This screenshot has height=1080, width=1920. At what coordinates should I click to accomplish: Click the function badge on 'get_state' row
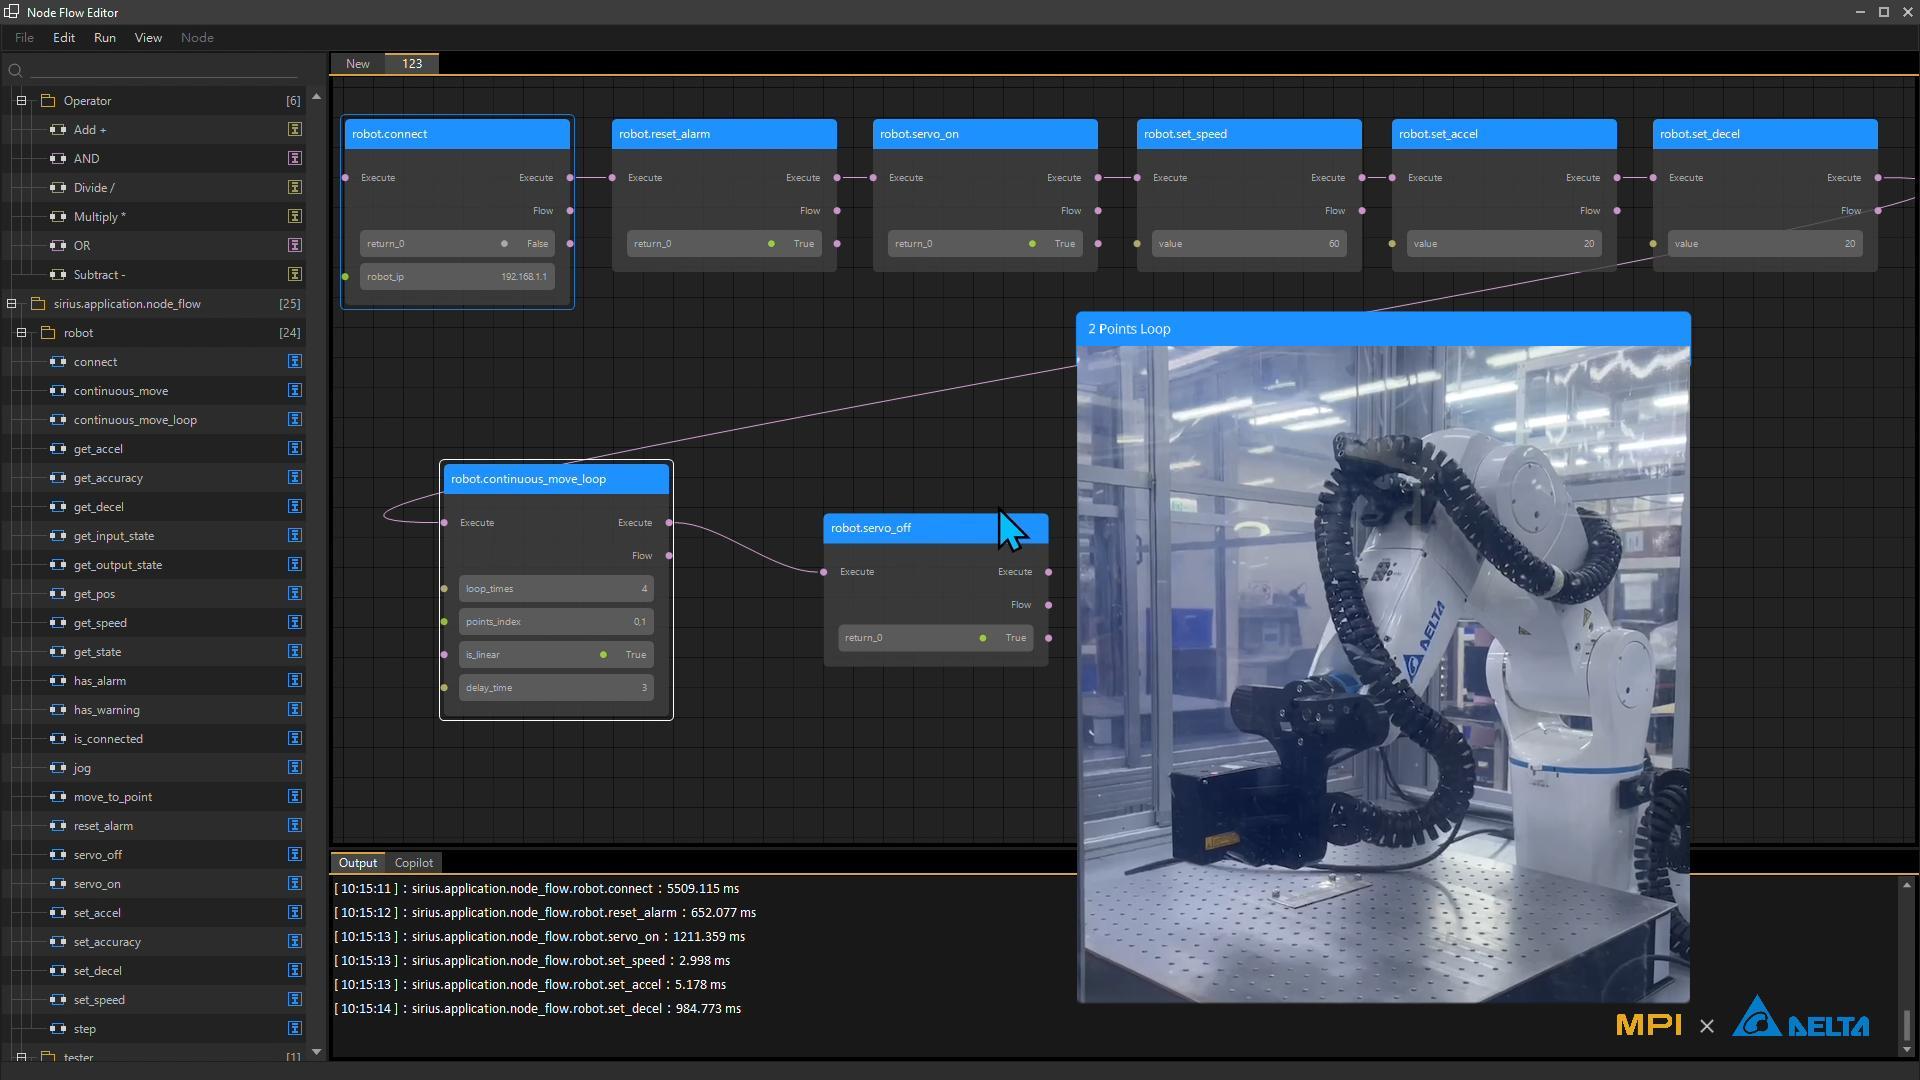(295, 652)
